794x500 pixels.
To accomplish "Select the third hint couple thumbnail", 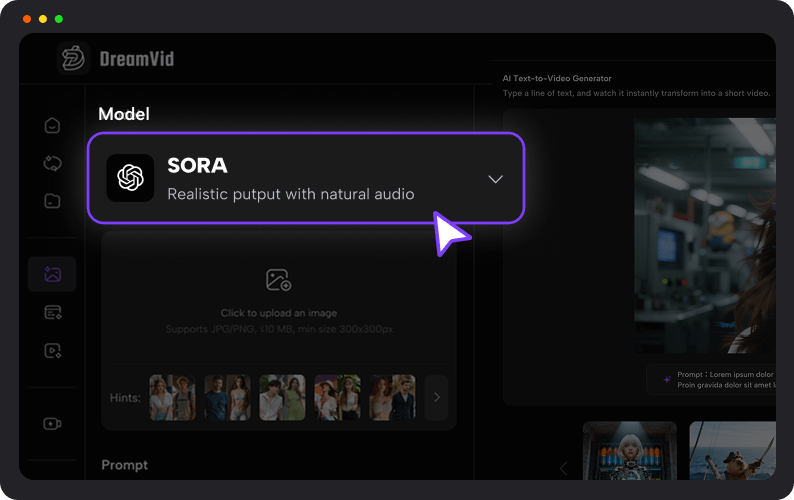I will tap(282, 398).
